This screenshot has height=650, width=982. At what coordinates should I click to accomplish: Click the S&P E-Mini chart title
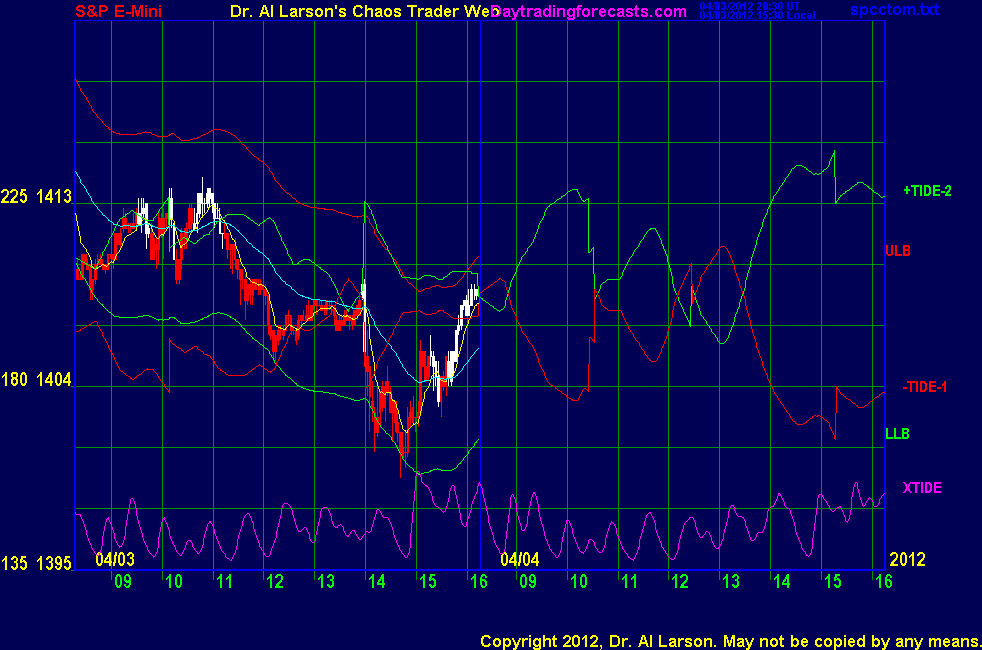(122, 12)
